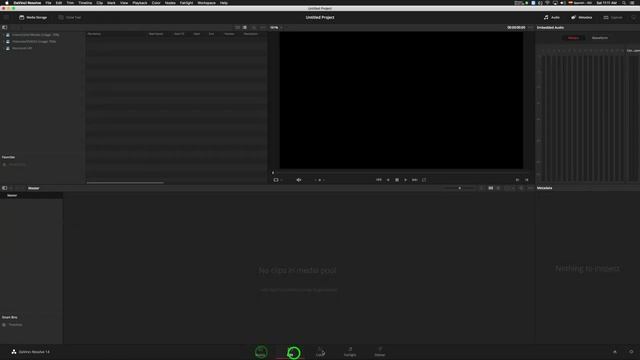The image size is (640, 360).
Task: Open the Deliver page
Action: [x=380, y=352]
